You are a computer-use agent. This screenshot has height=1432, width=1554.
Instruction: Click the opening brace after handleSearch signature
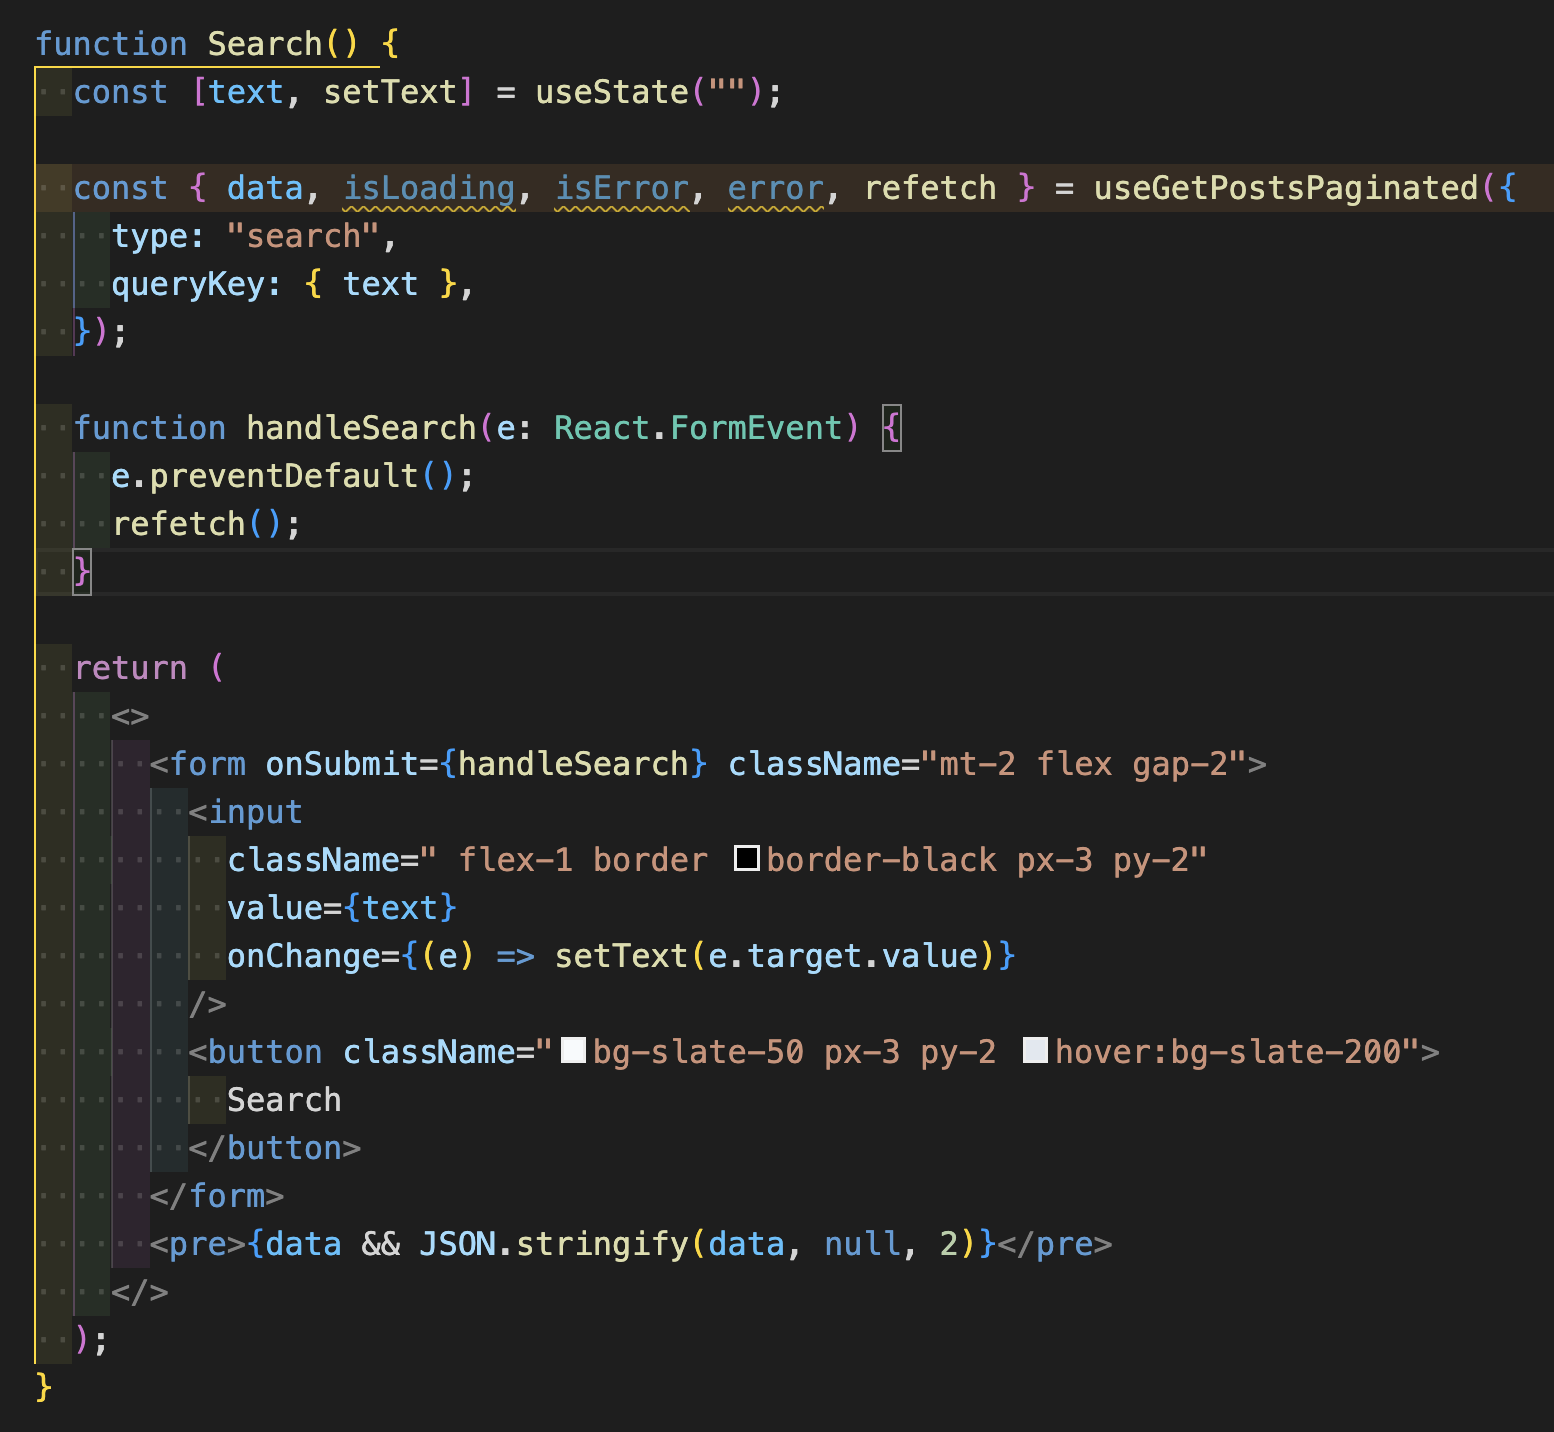click(892, 428)
